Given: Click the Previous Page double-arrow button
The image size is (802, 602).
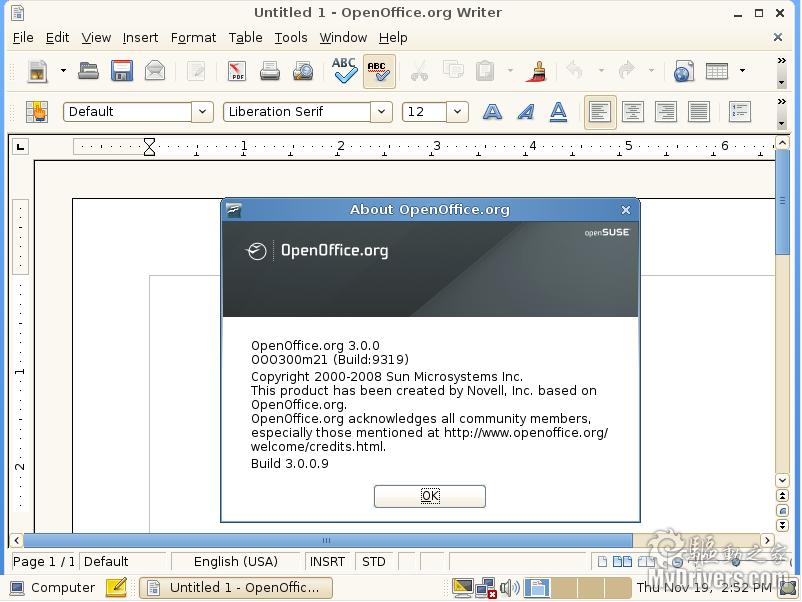Looking at the screenshot, I should (x=782, y=496).
